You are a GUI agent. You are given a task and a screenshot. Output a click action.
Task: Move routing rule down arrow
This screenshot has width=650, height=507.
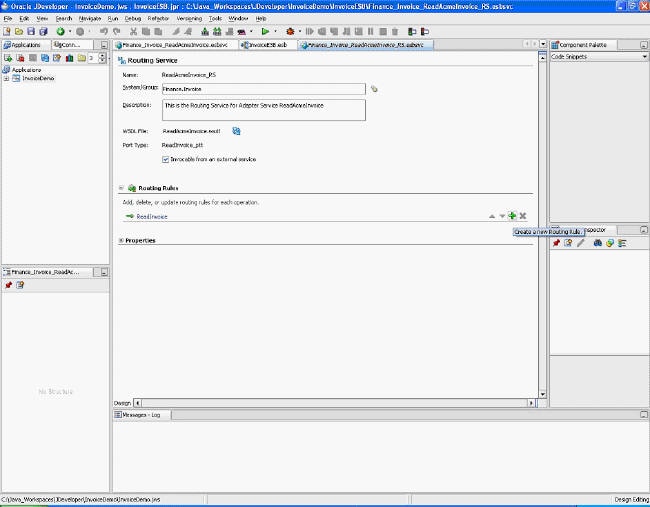[x=502, y=216]
